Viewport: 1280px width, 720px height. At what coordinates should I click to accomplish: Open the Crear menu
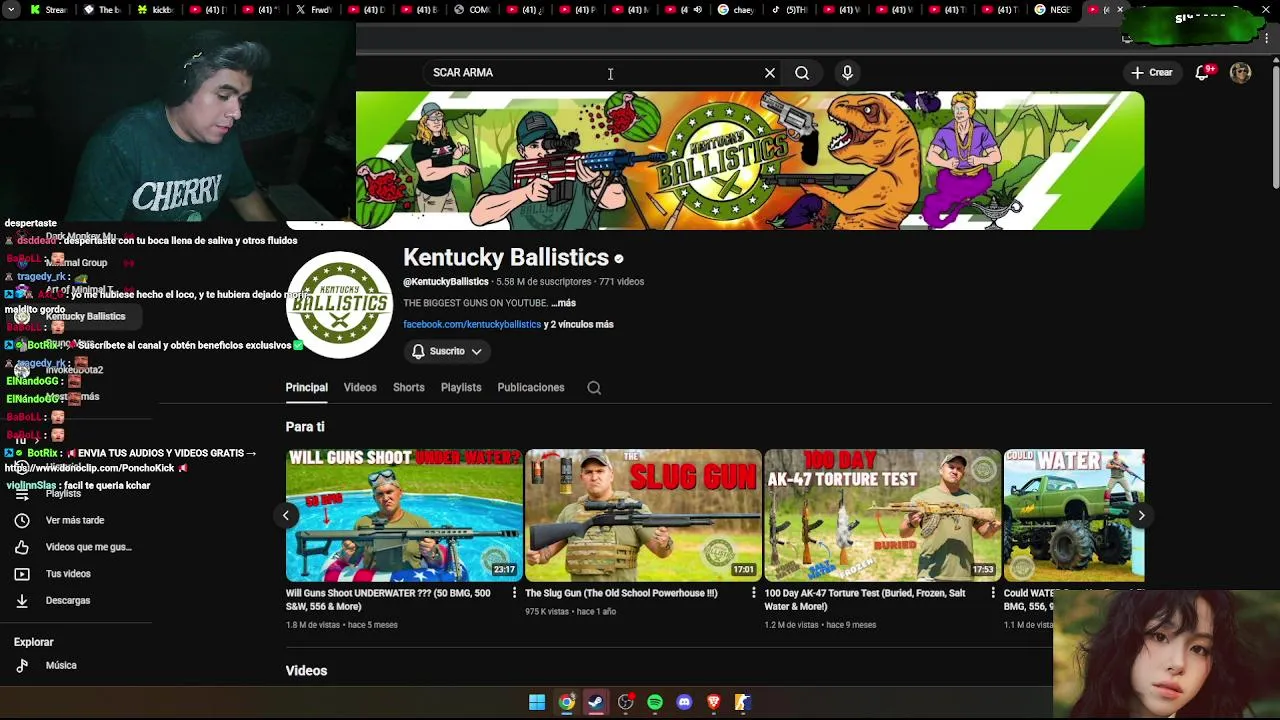1151,73
